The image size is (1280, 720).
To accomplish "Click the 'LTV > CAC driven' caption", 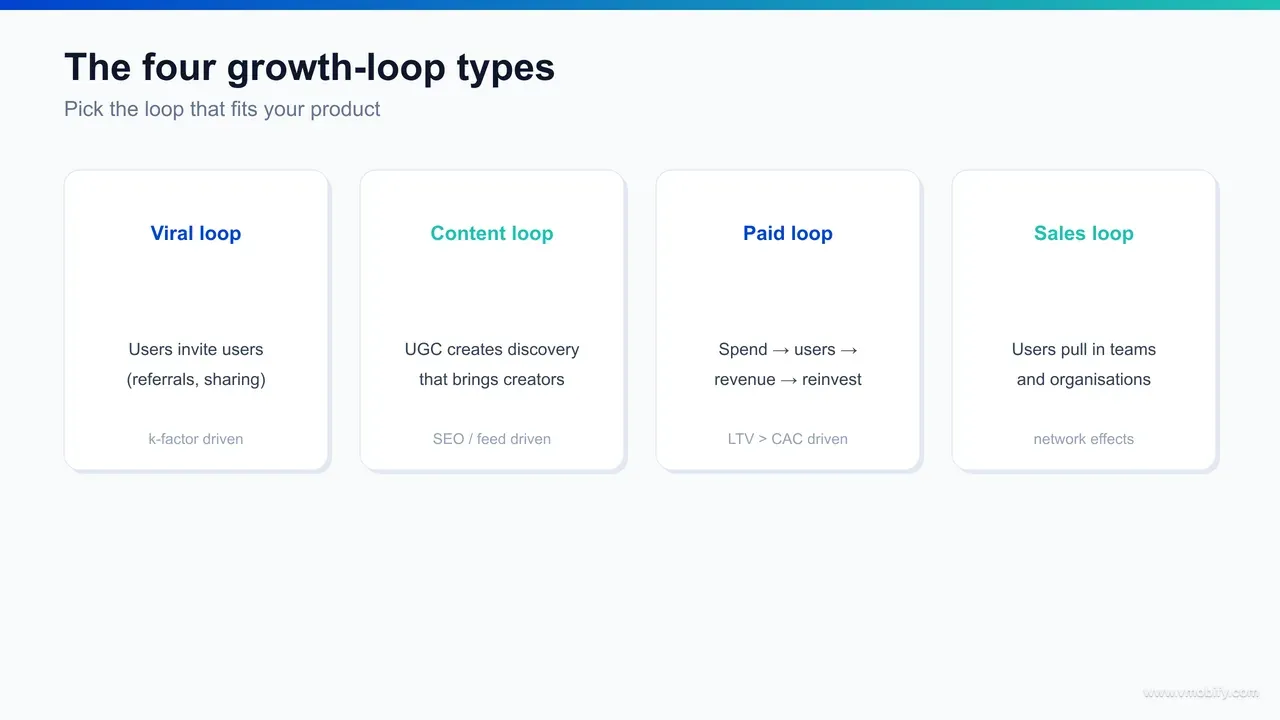I will coord(788,439).
